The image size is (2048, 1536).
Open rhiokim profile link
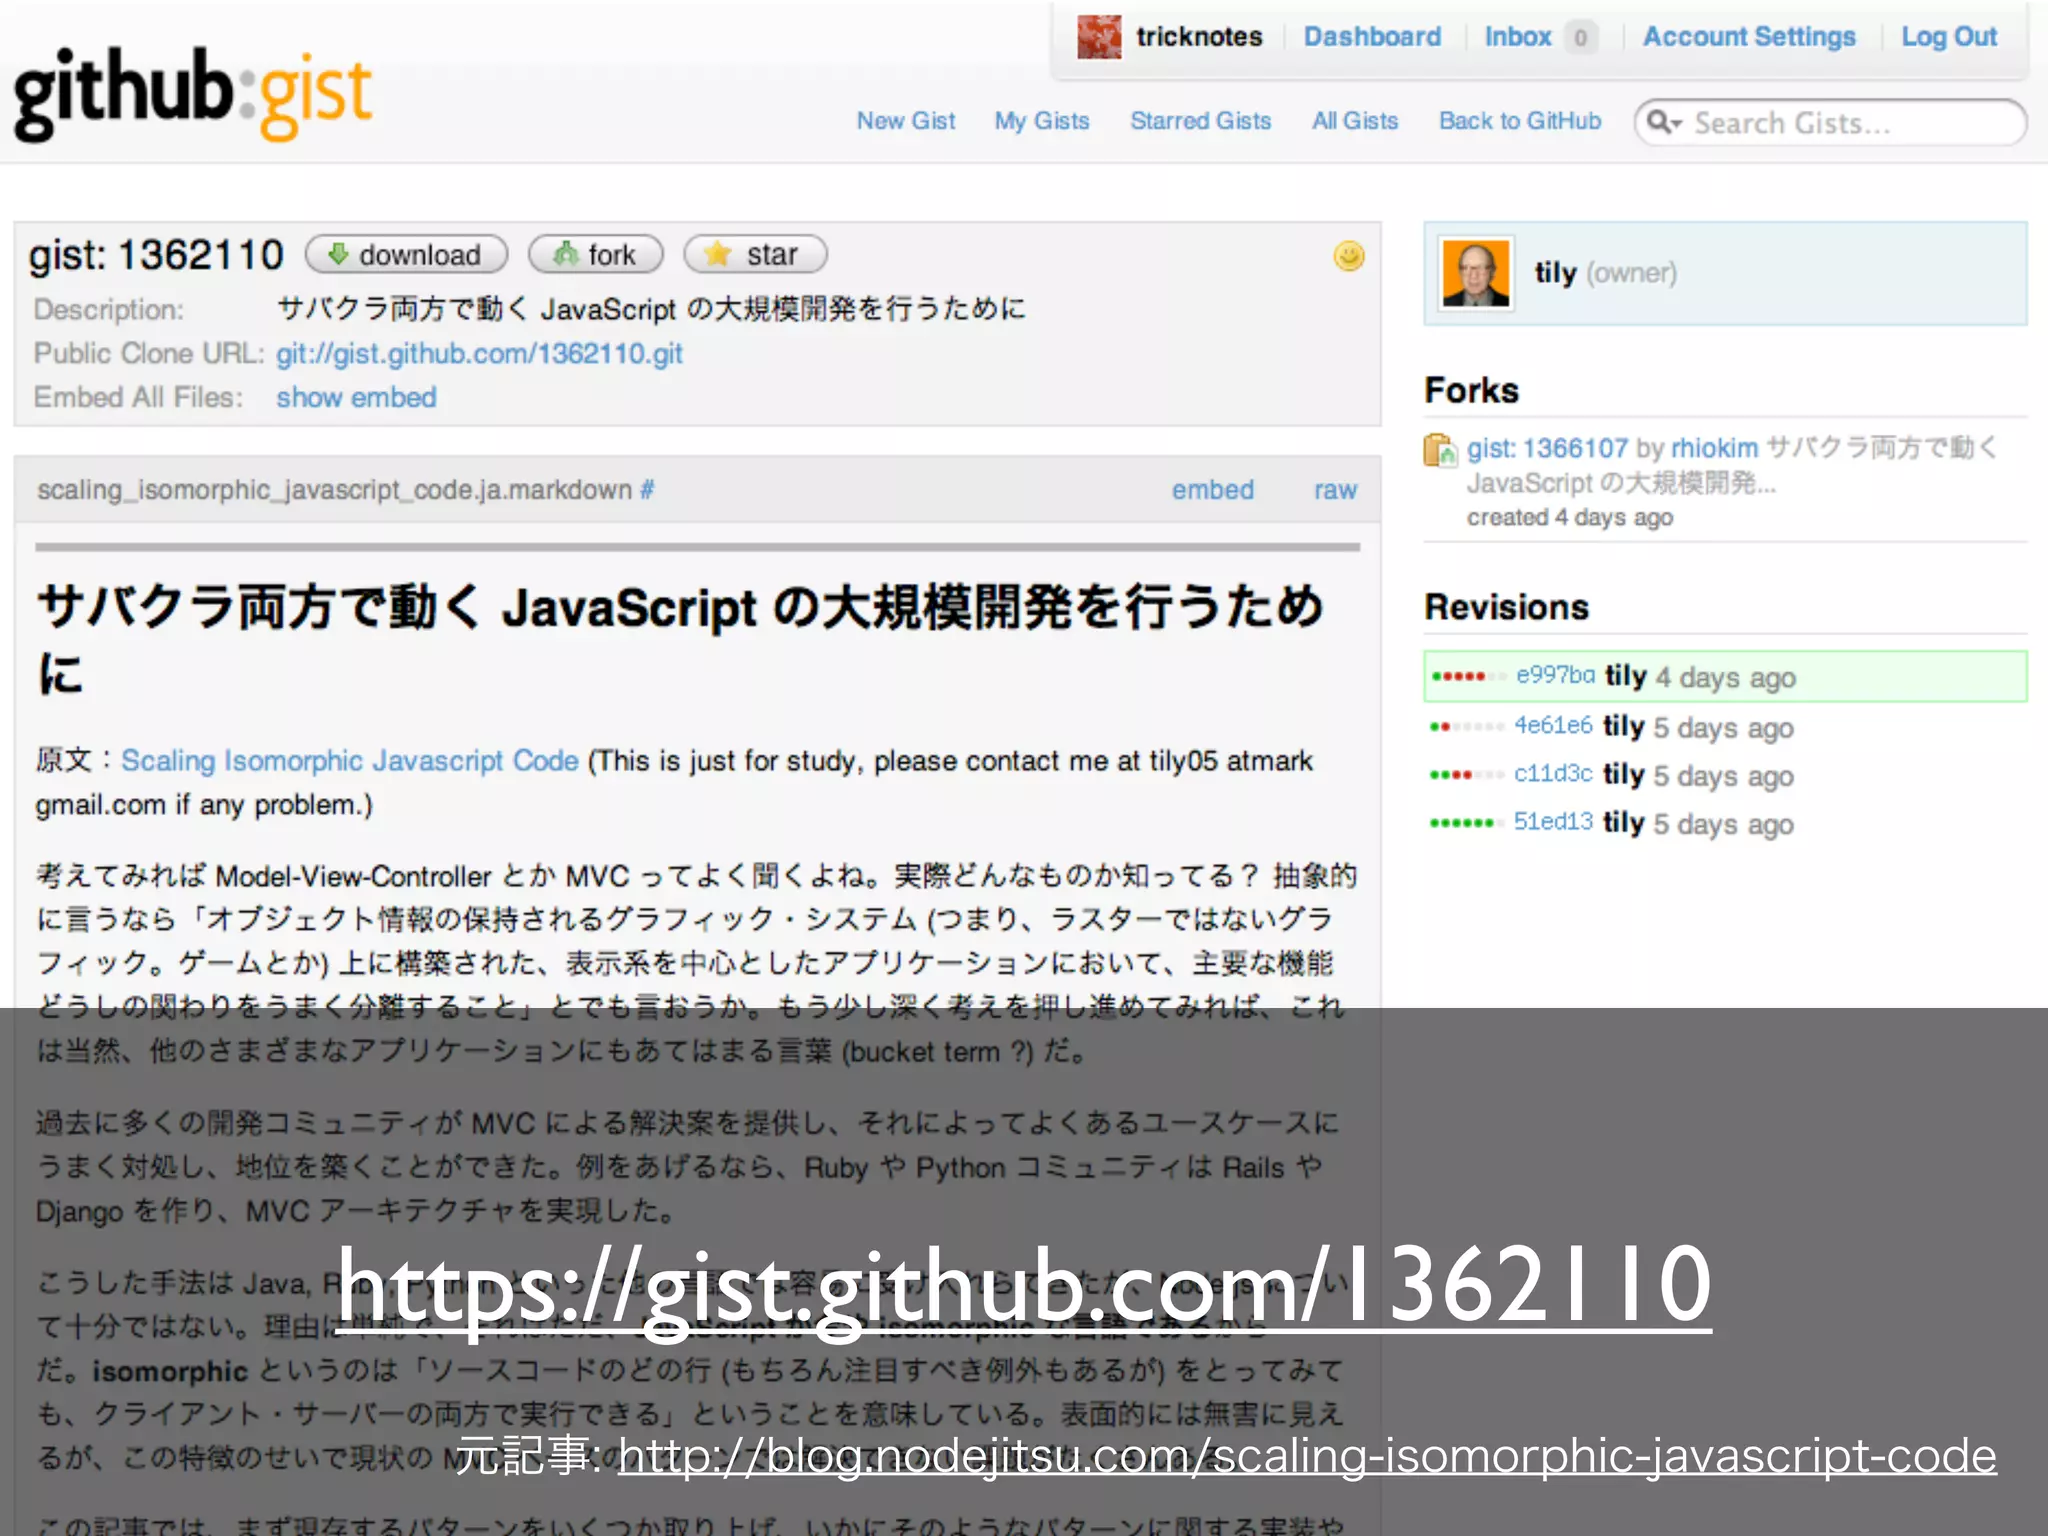tap(1714, 449)
